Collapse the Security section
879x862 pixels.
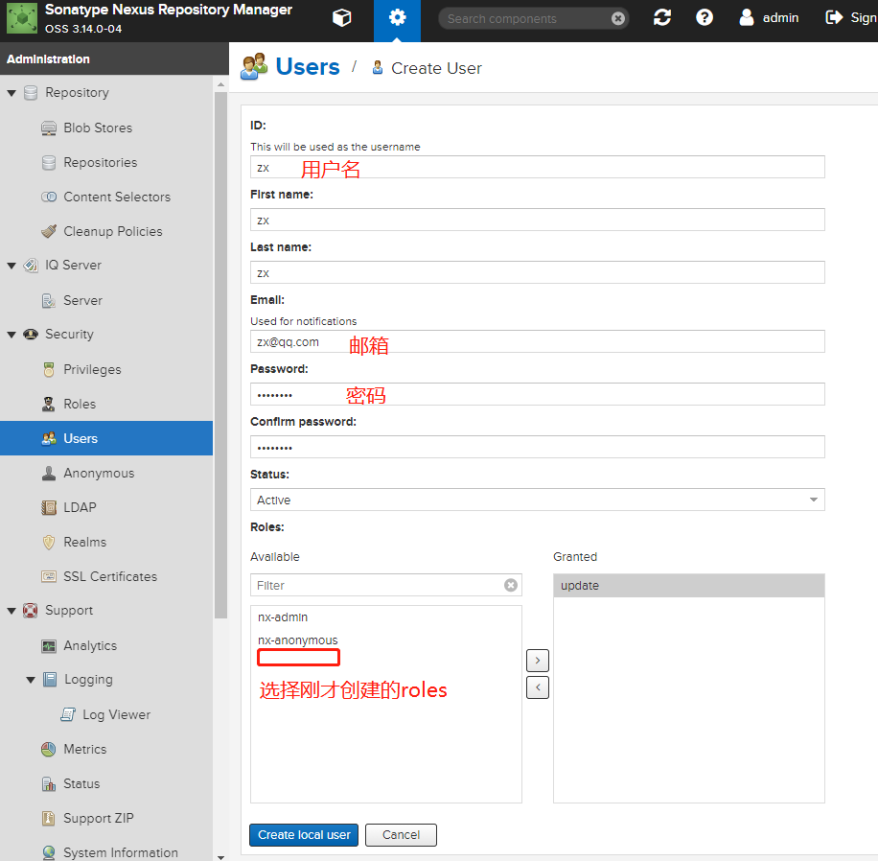(x=10, y=334)
